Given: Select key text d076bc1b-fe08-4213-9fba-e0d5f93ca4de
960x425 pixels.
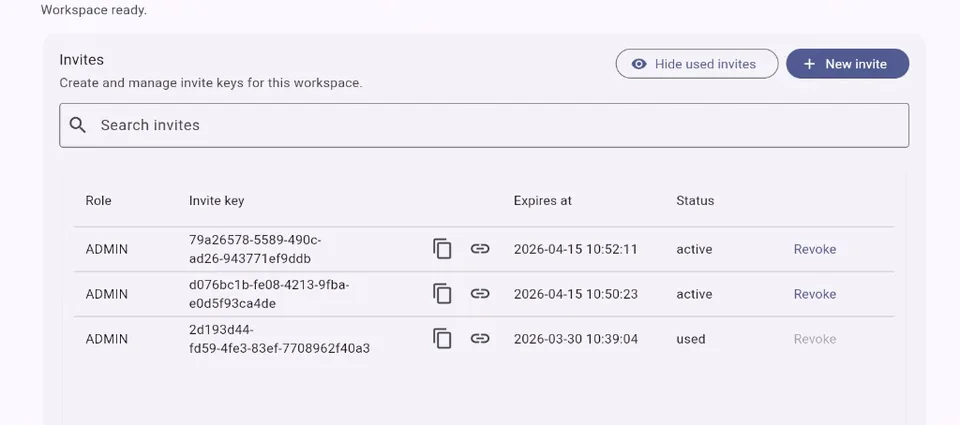Looking at the screenshot, I should click(269, 294).
